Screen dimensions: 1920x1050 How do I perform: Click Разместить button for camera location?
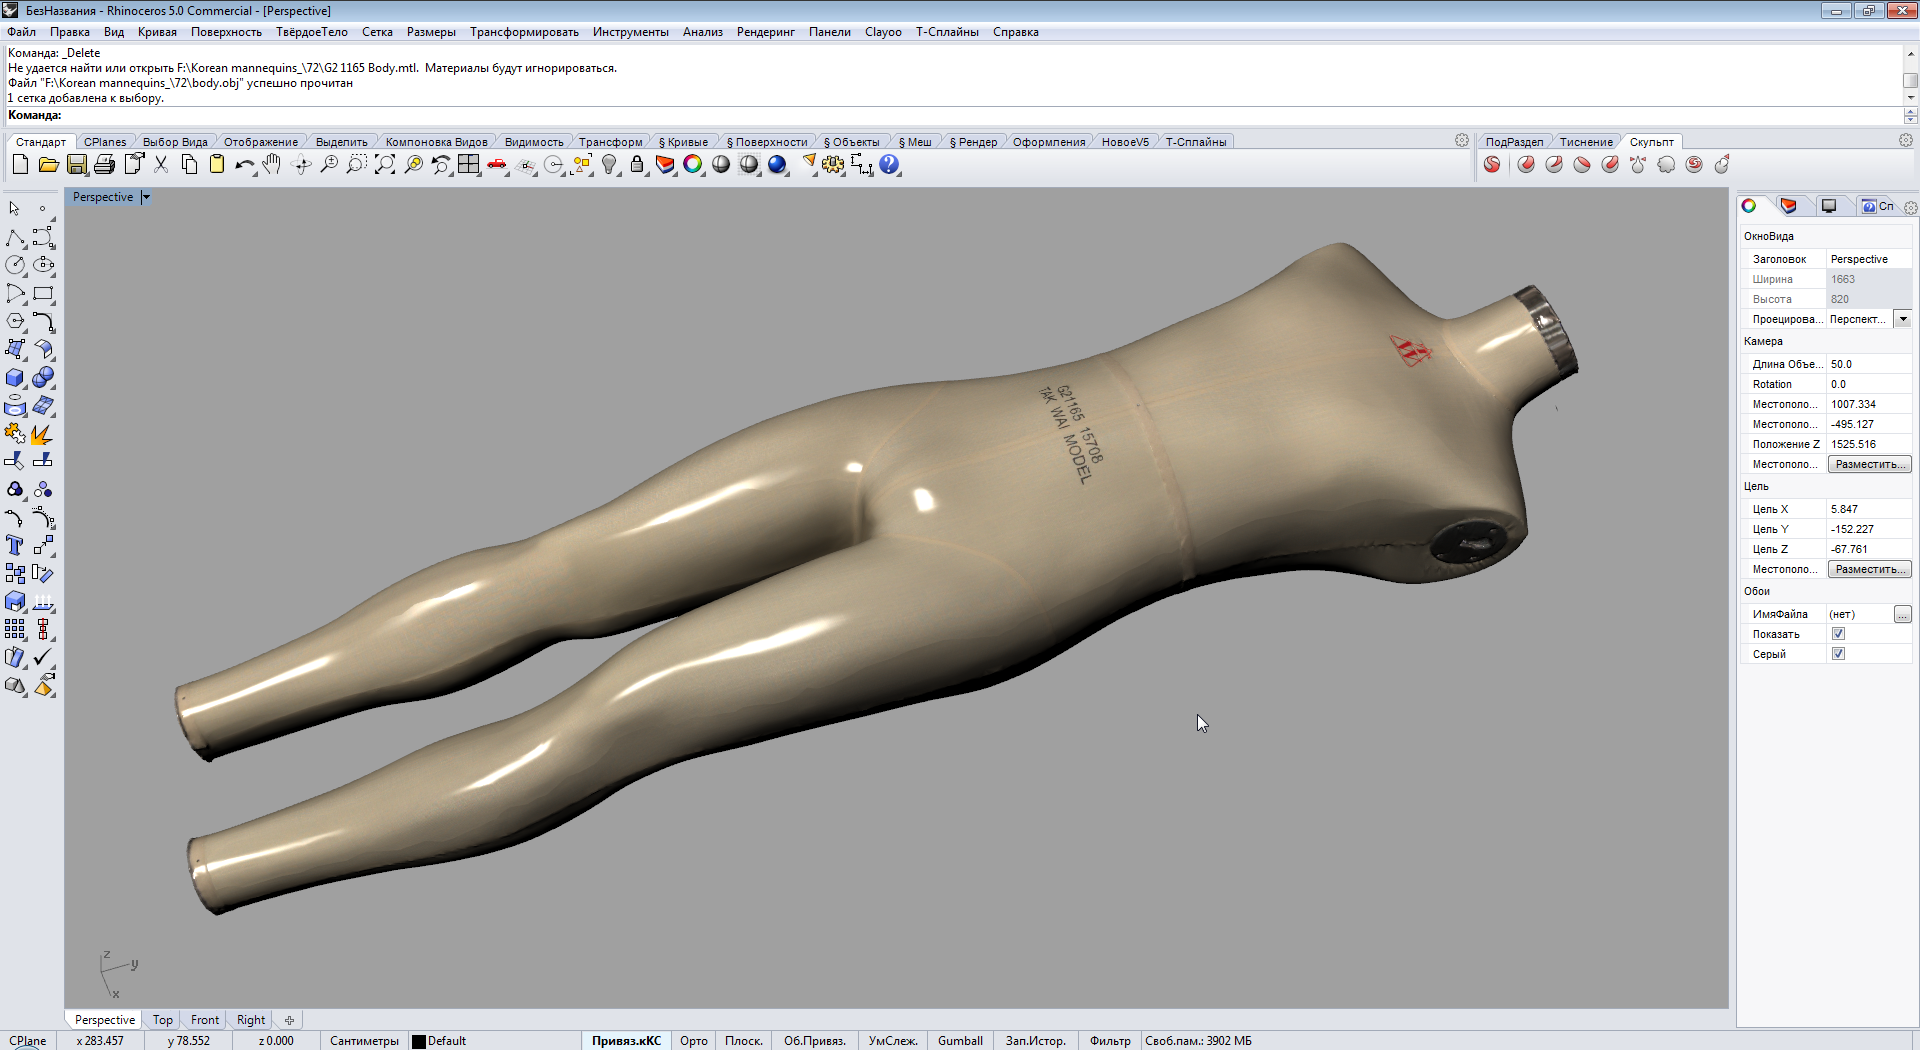pos(1869,464)
